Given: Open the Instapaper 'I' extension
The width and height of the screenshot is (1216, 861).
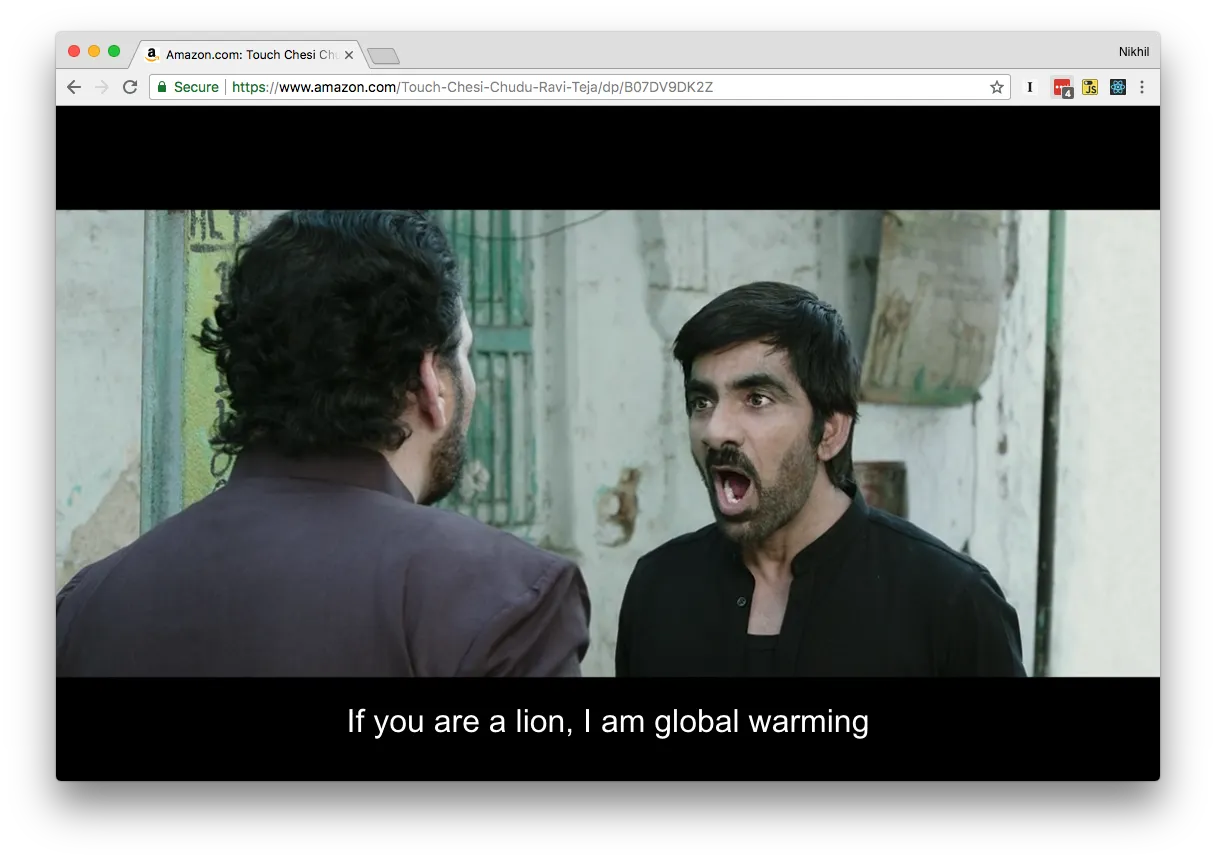Looking at the screenshot, I should tap(1030, 87).
